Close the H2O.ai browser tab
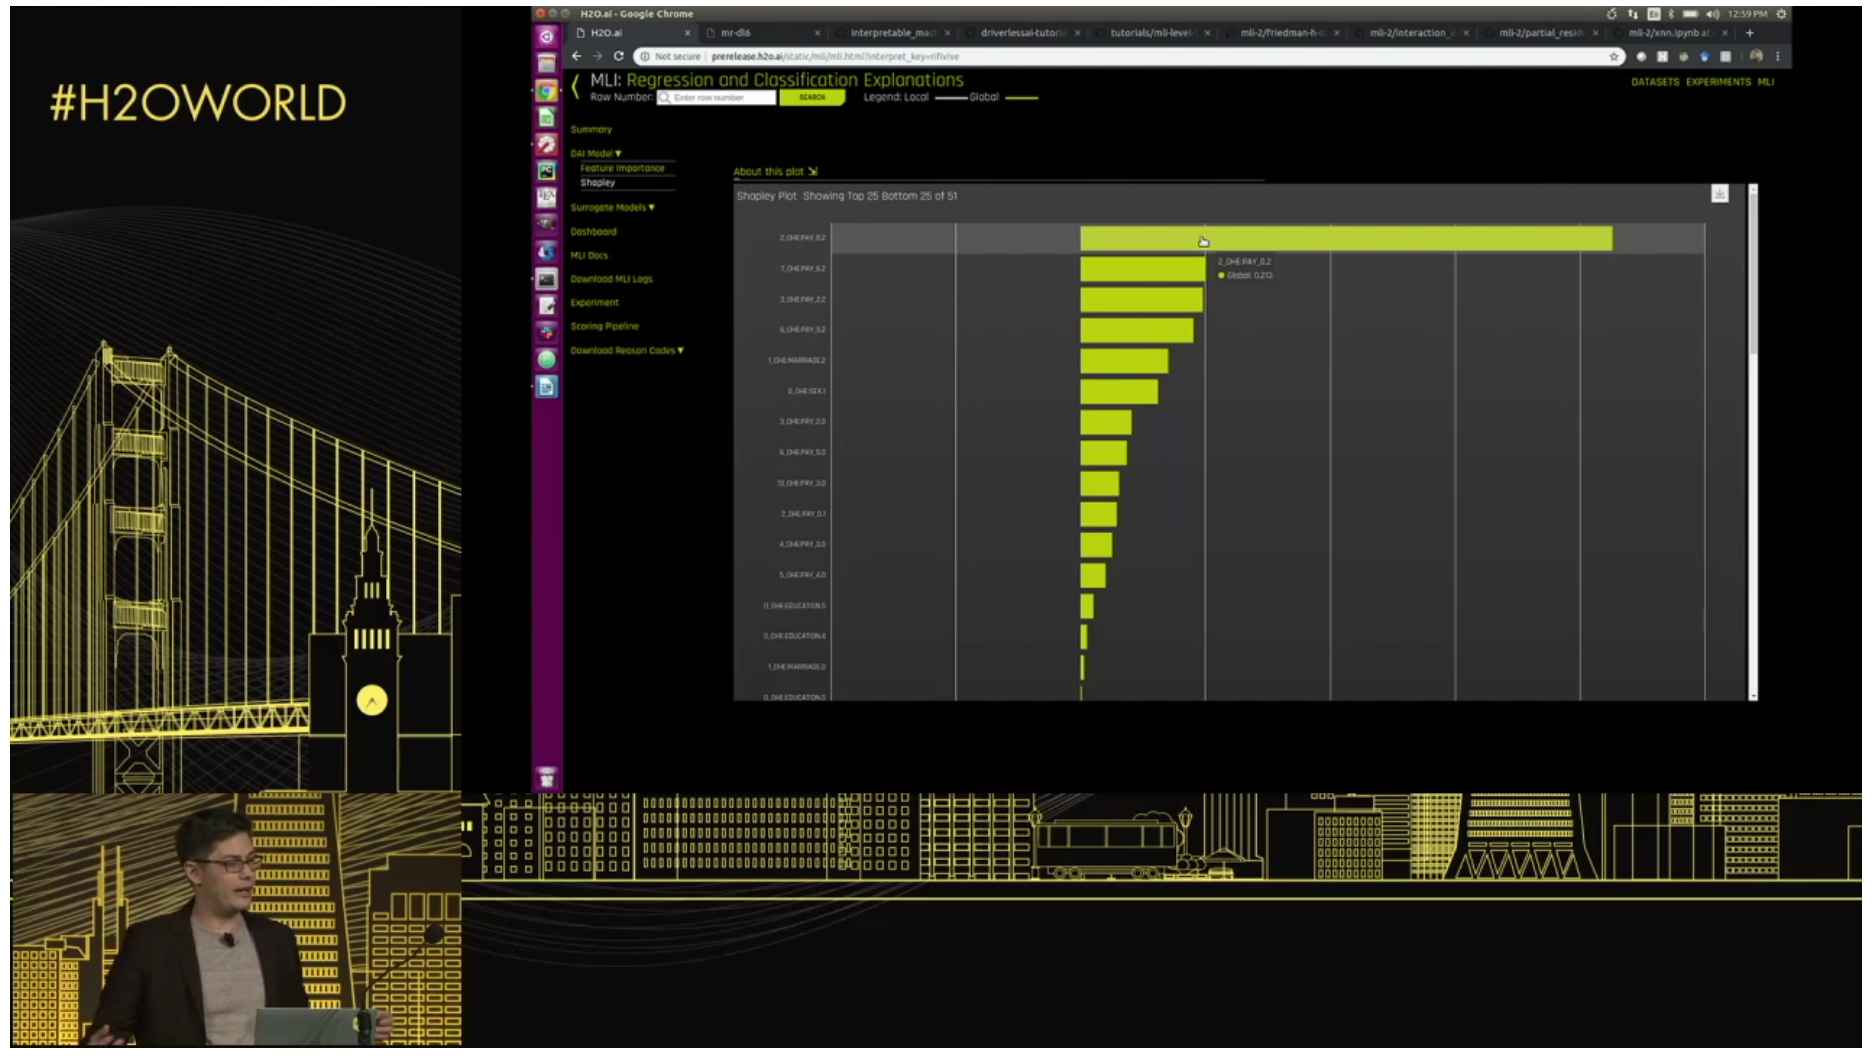 click(x=687, y=33)
